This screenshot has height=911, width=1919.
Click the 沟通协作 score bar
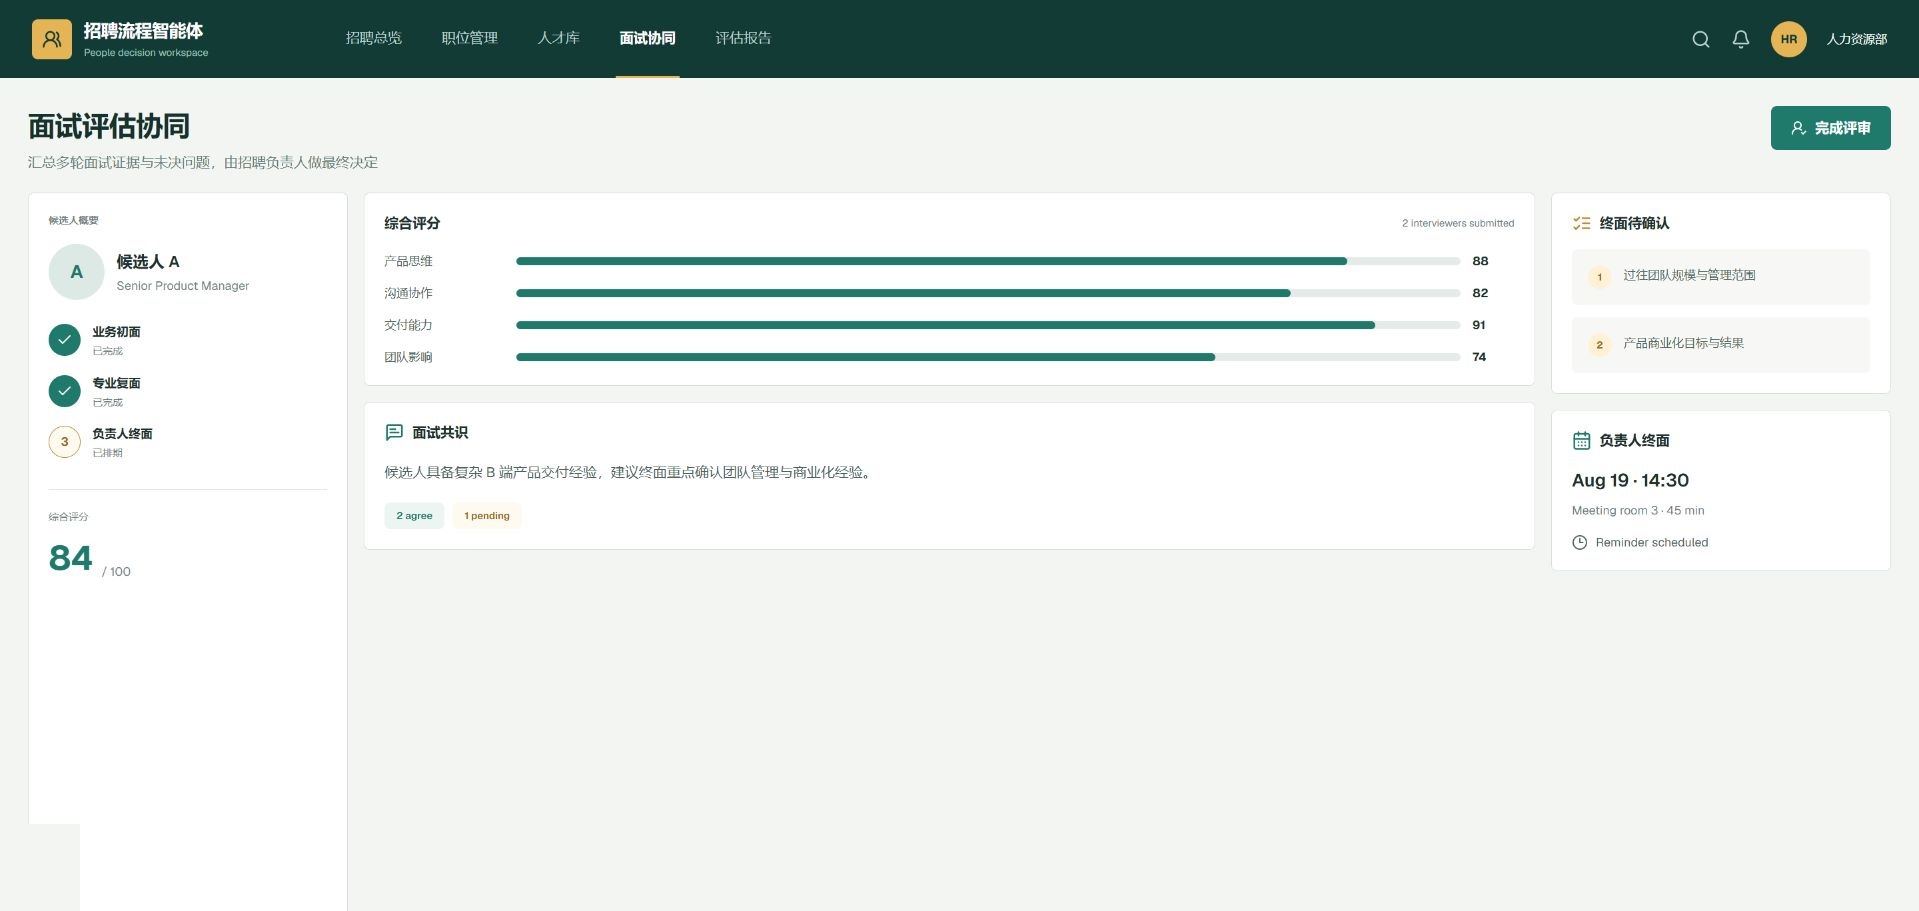tap(988, 293)
